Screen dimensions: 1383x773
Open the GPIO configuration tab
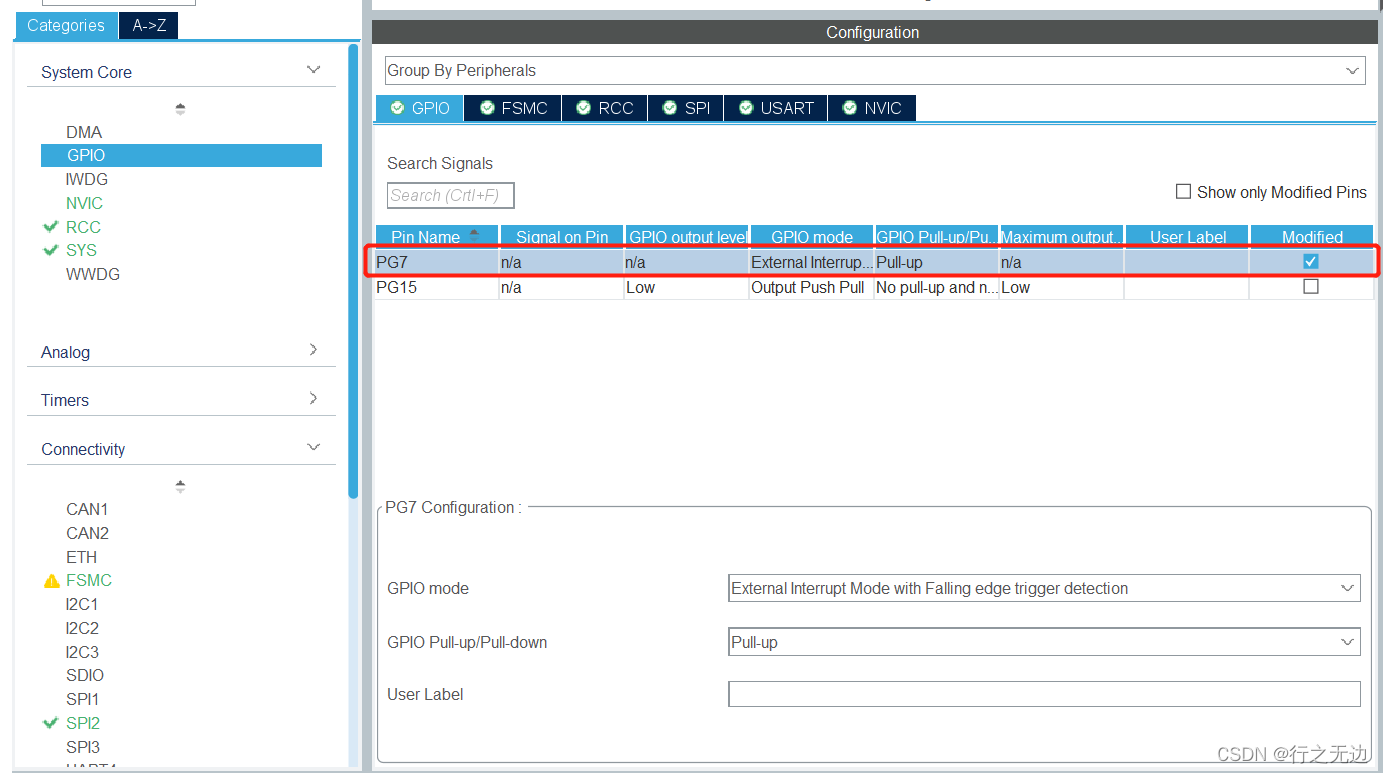click(420, 108)
